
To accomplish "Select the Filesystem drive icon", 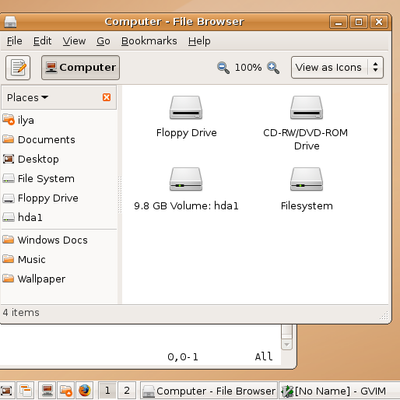I will 306,179.
